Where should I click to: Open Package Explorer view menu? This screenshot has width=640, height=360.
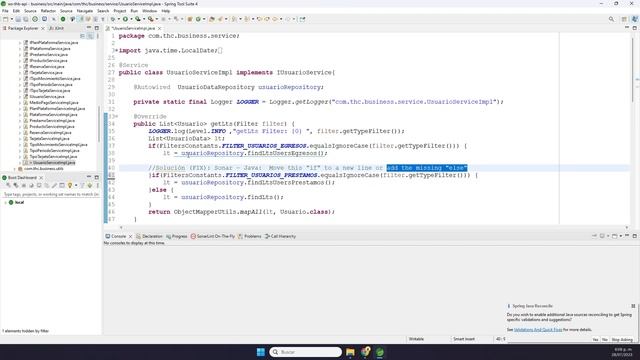pyautogui.click(x=98, y=36)
